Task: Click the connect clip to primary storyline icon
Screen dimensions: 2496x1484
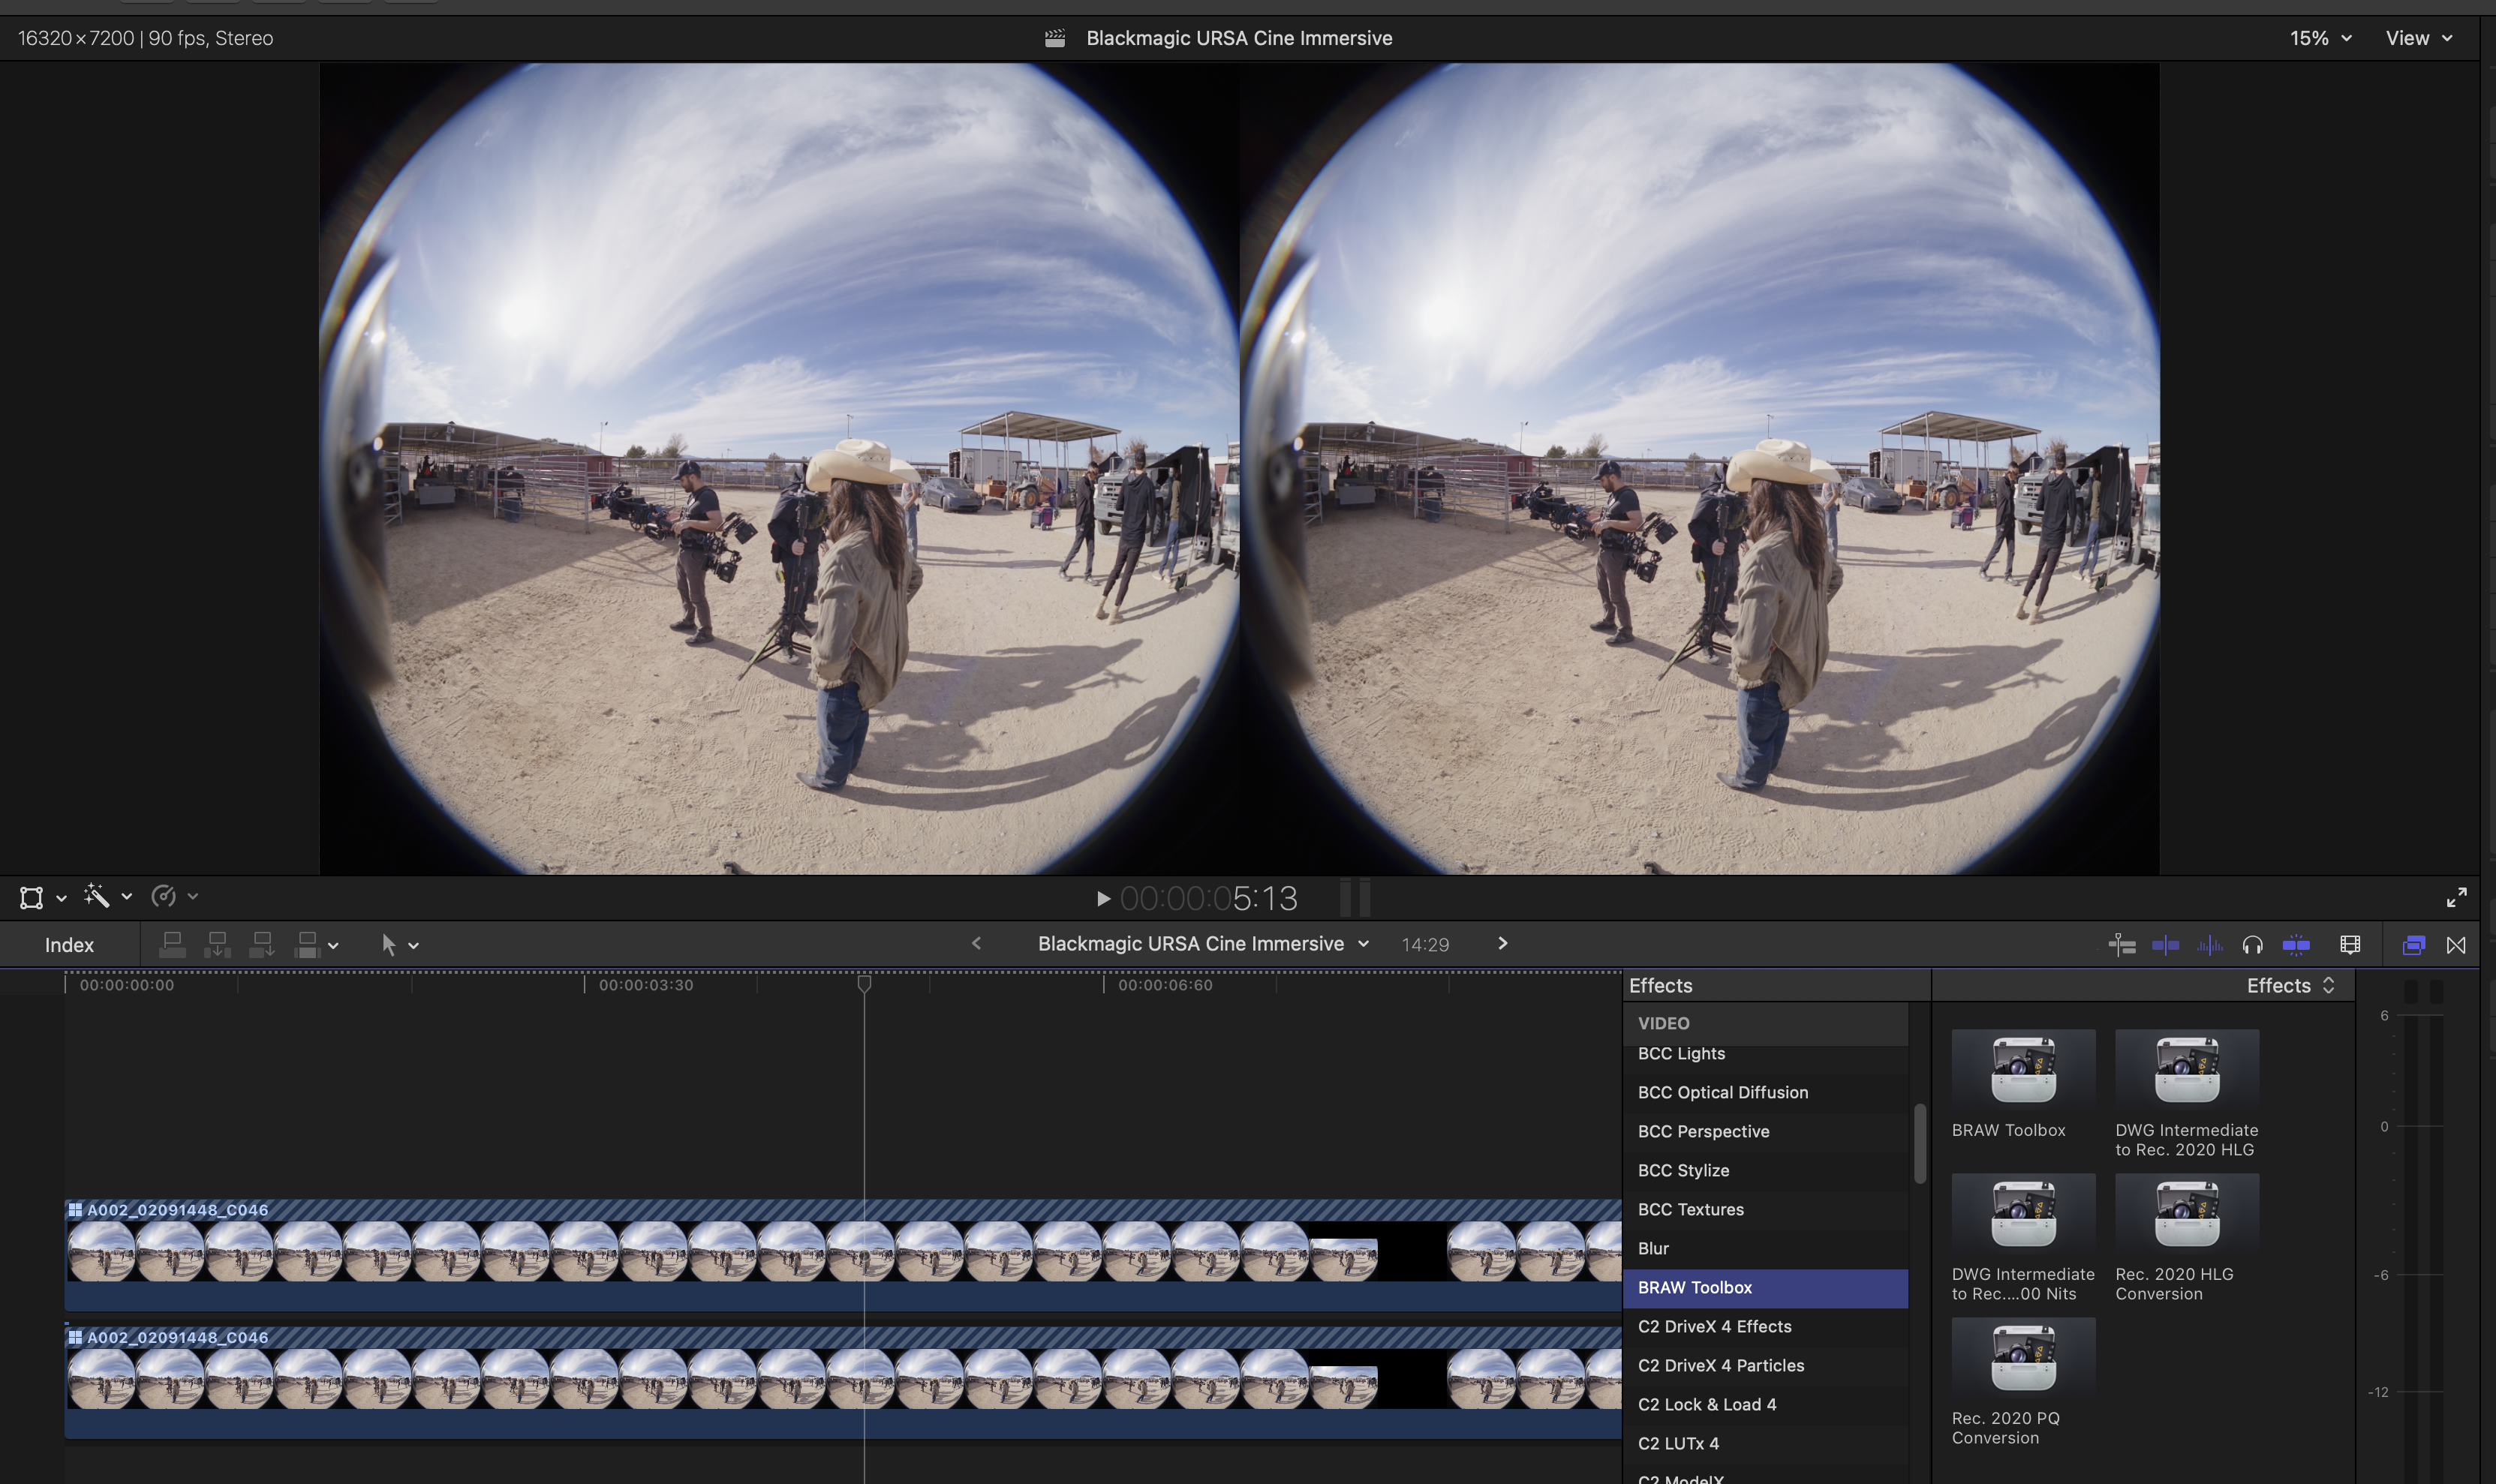Action: 172,944
